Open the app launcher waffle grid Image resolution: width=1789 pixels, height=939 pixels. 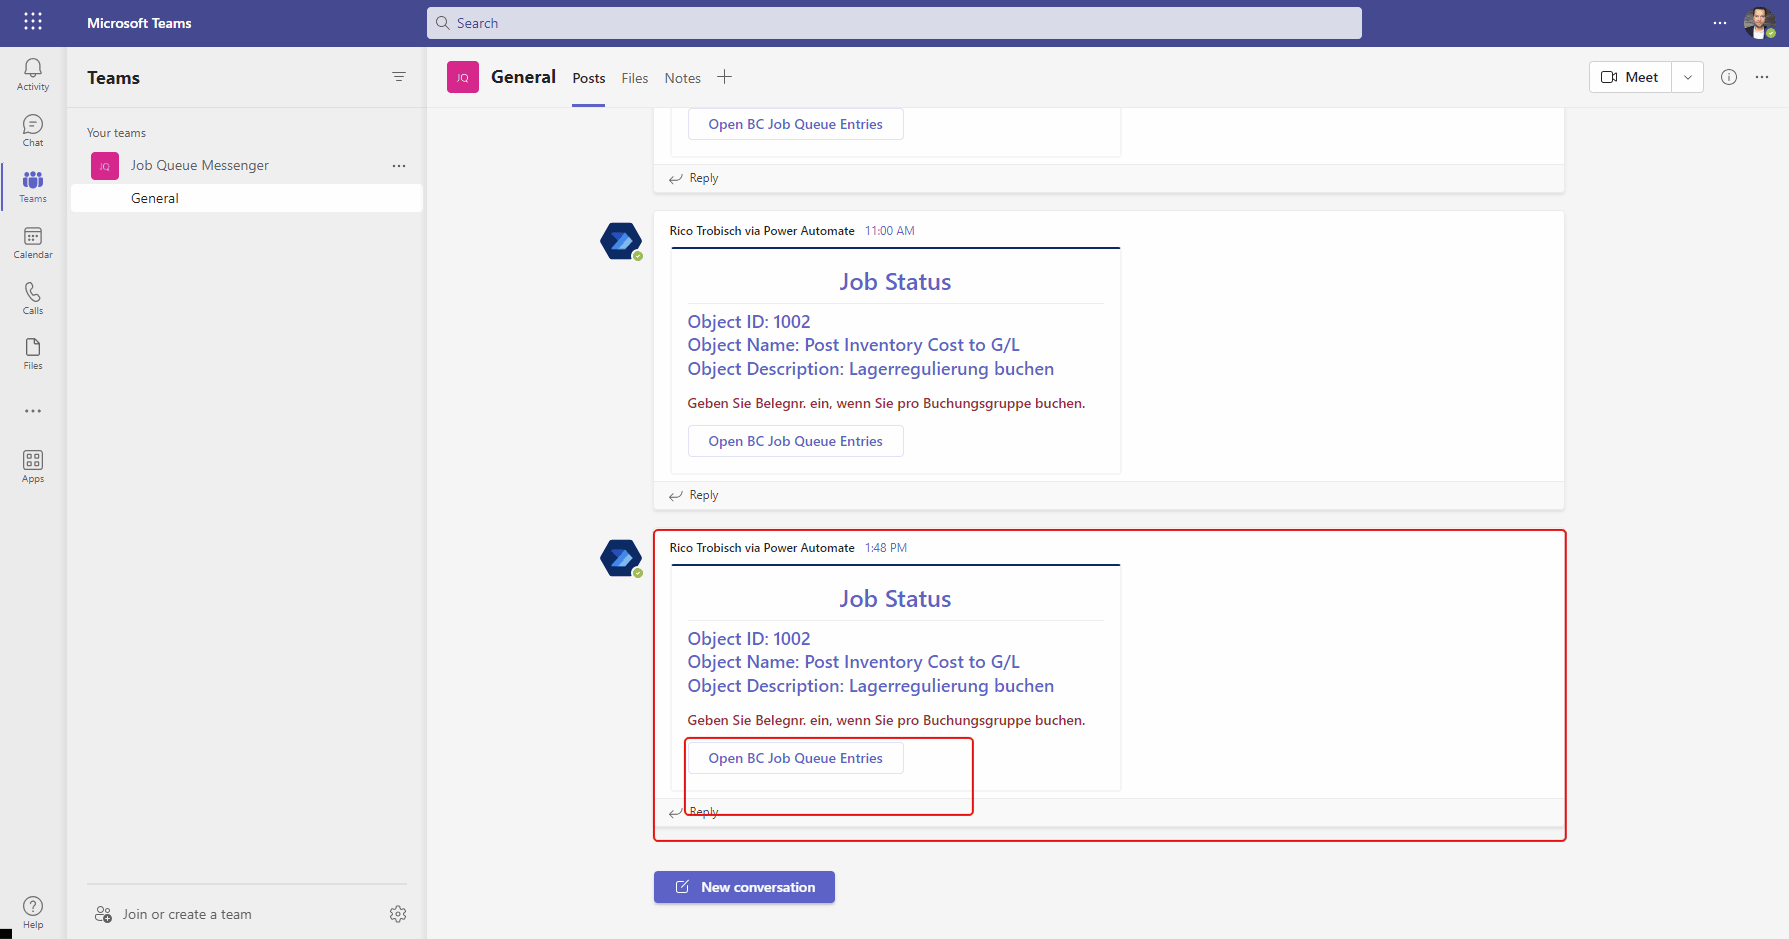coord(33,22)
